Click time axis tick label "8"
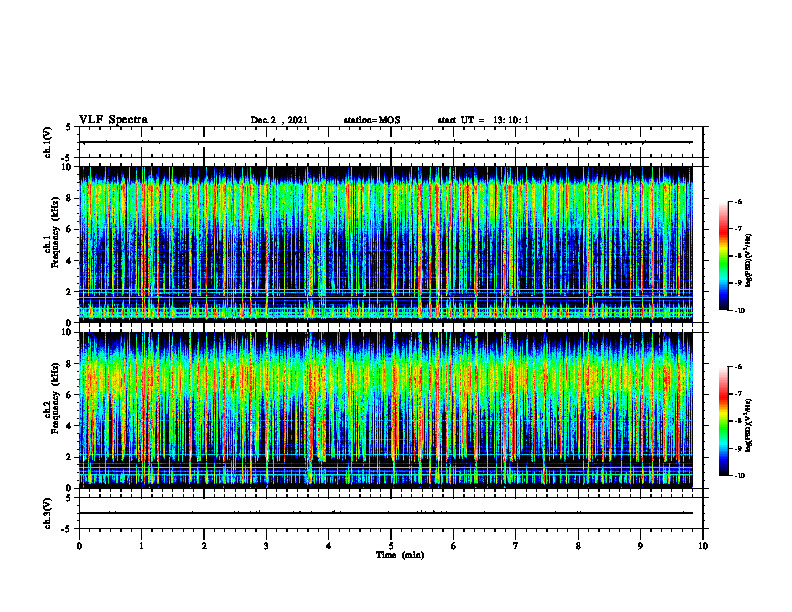 (578, 546)
